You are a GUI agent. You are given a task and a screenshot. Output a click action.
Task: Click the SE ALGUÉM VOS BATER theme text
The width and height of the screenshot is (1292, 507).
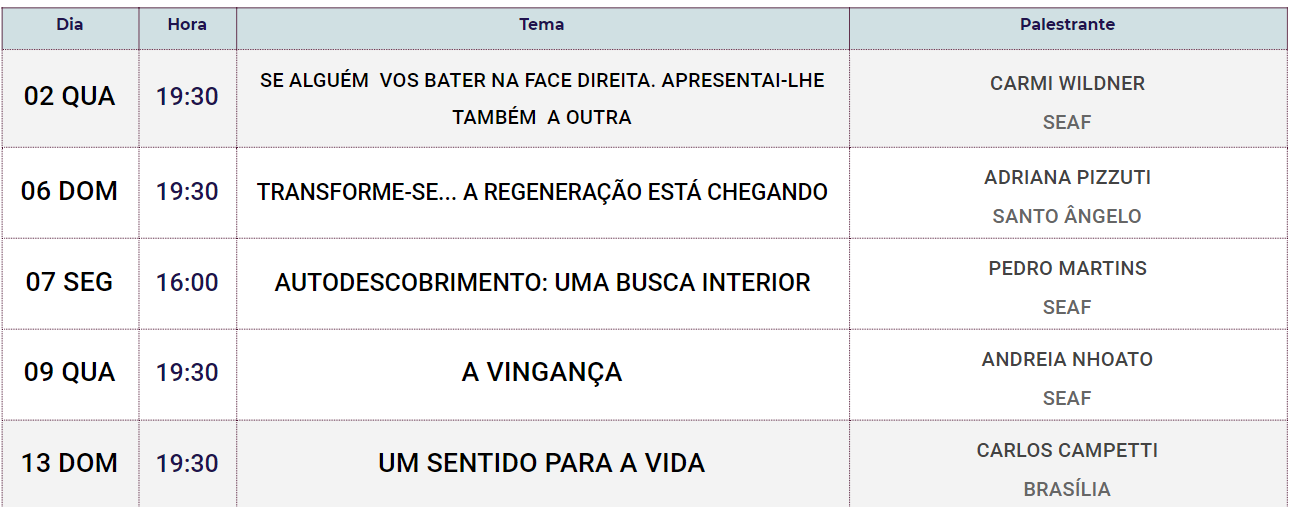[x=542, y=98]
